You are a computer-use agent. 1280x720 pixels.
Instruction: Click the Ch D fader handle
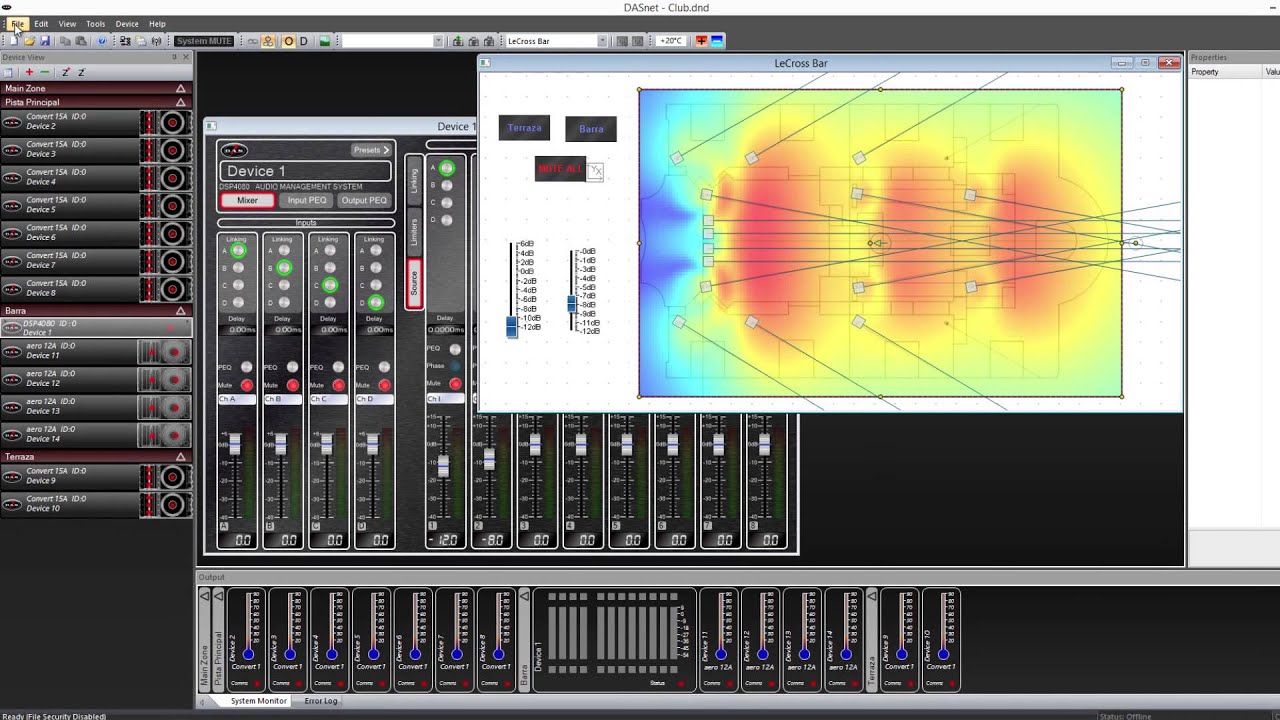373,444
